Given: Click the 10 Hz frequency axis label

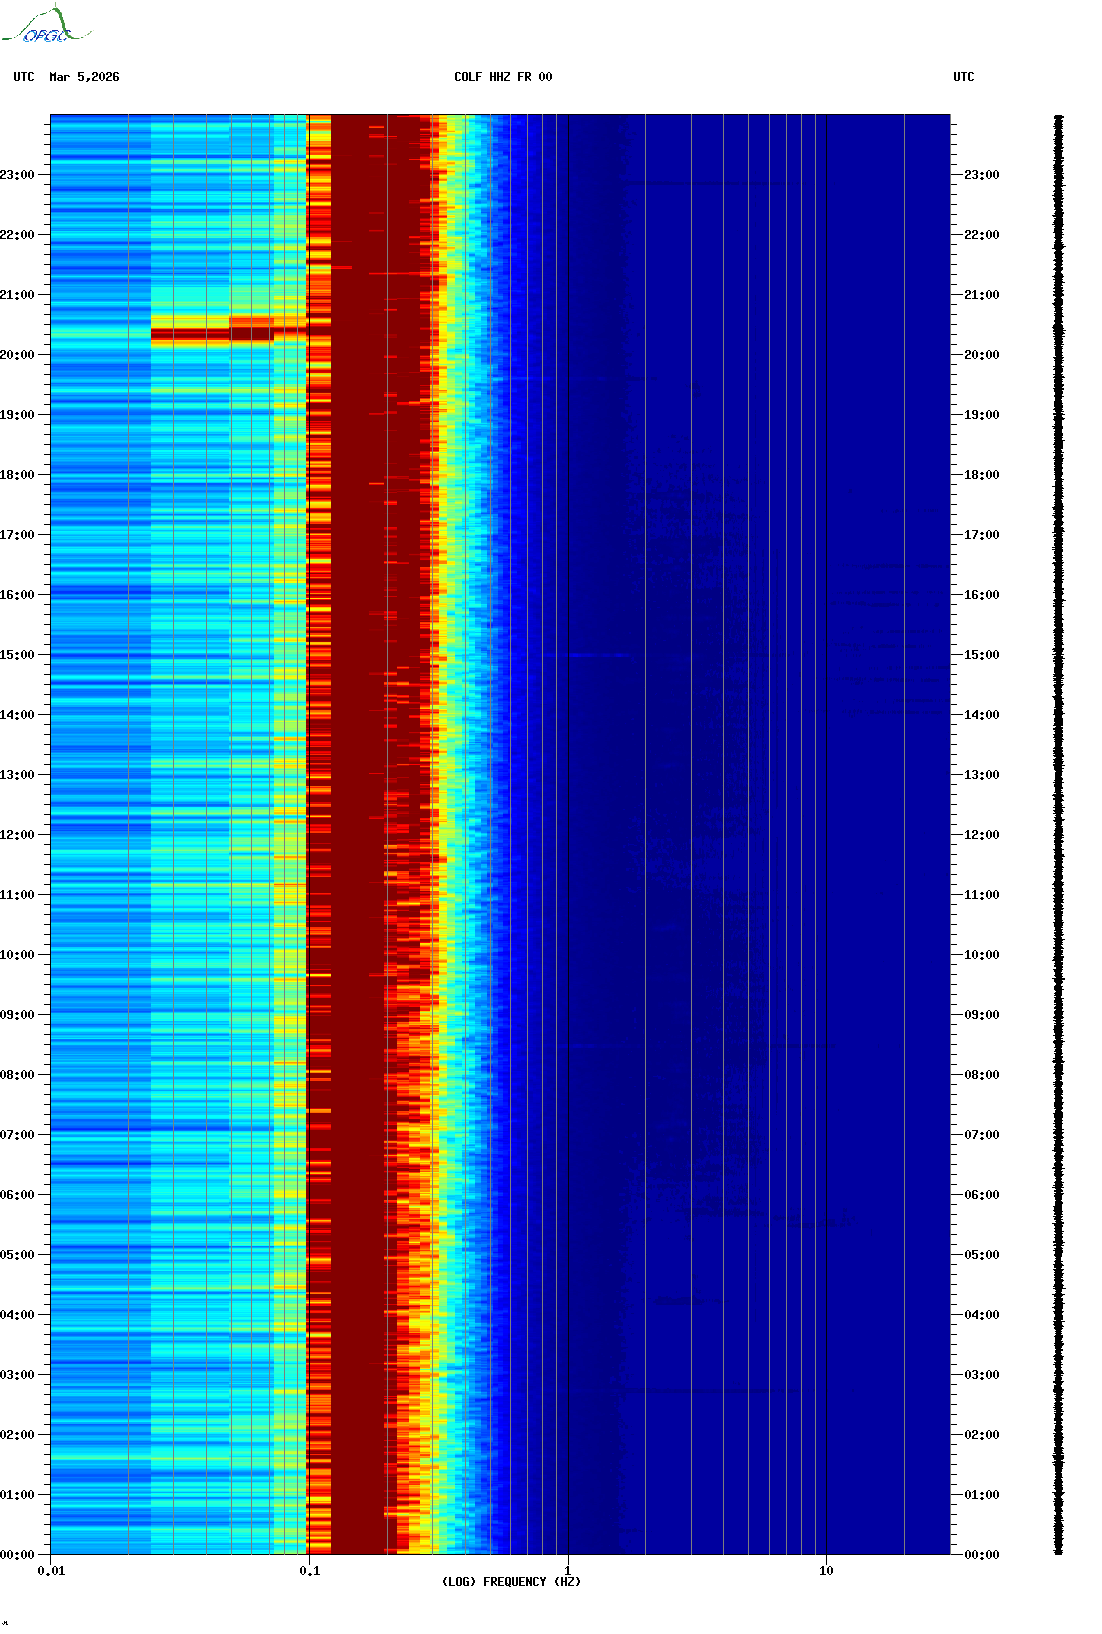Looking at the screenshot, I should (x=826, y=1571).
